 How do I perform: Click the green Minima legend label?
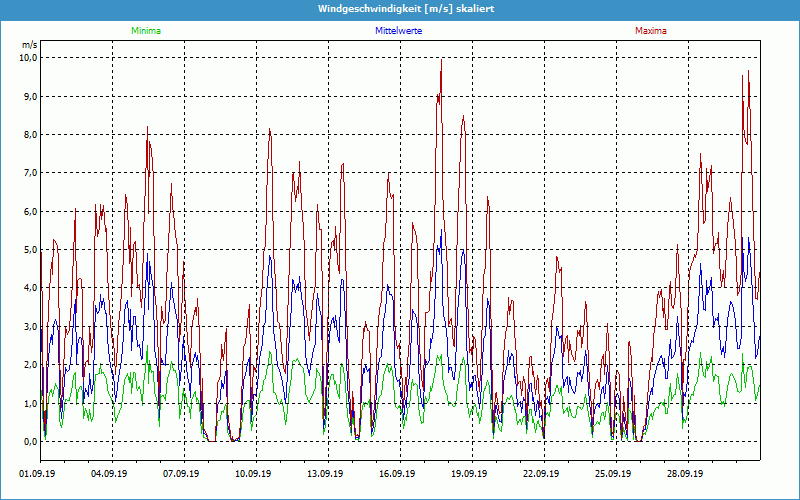point(146,31)
